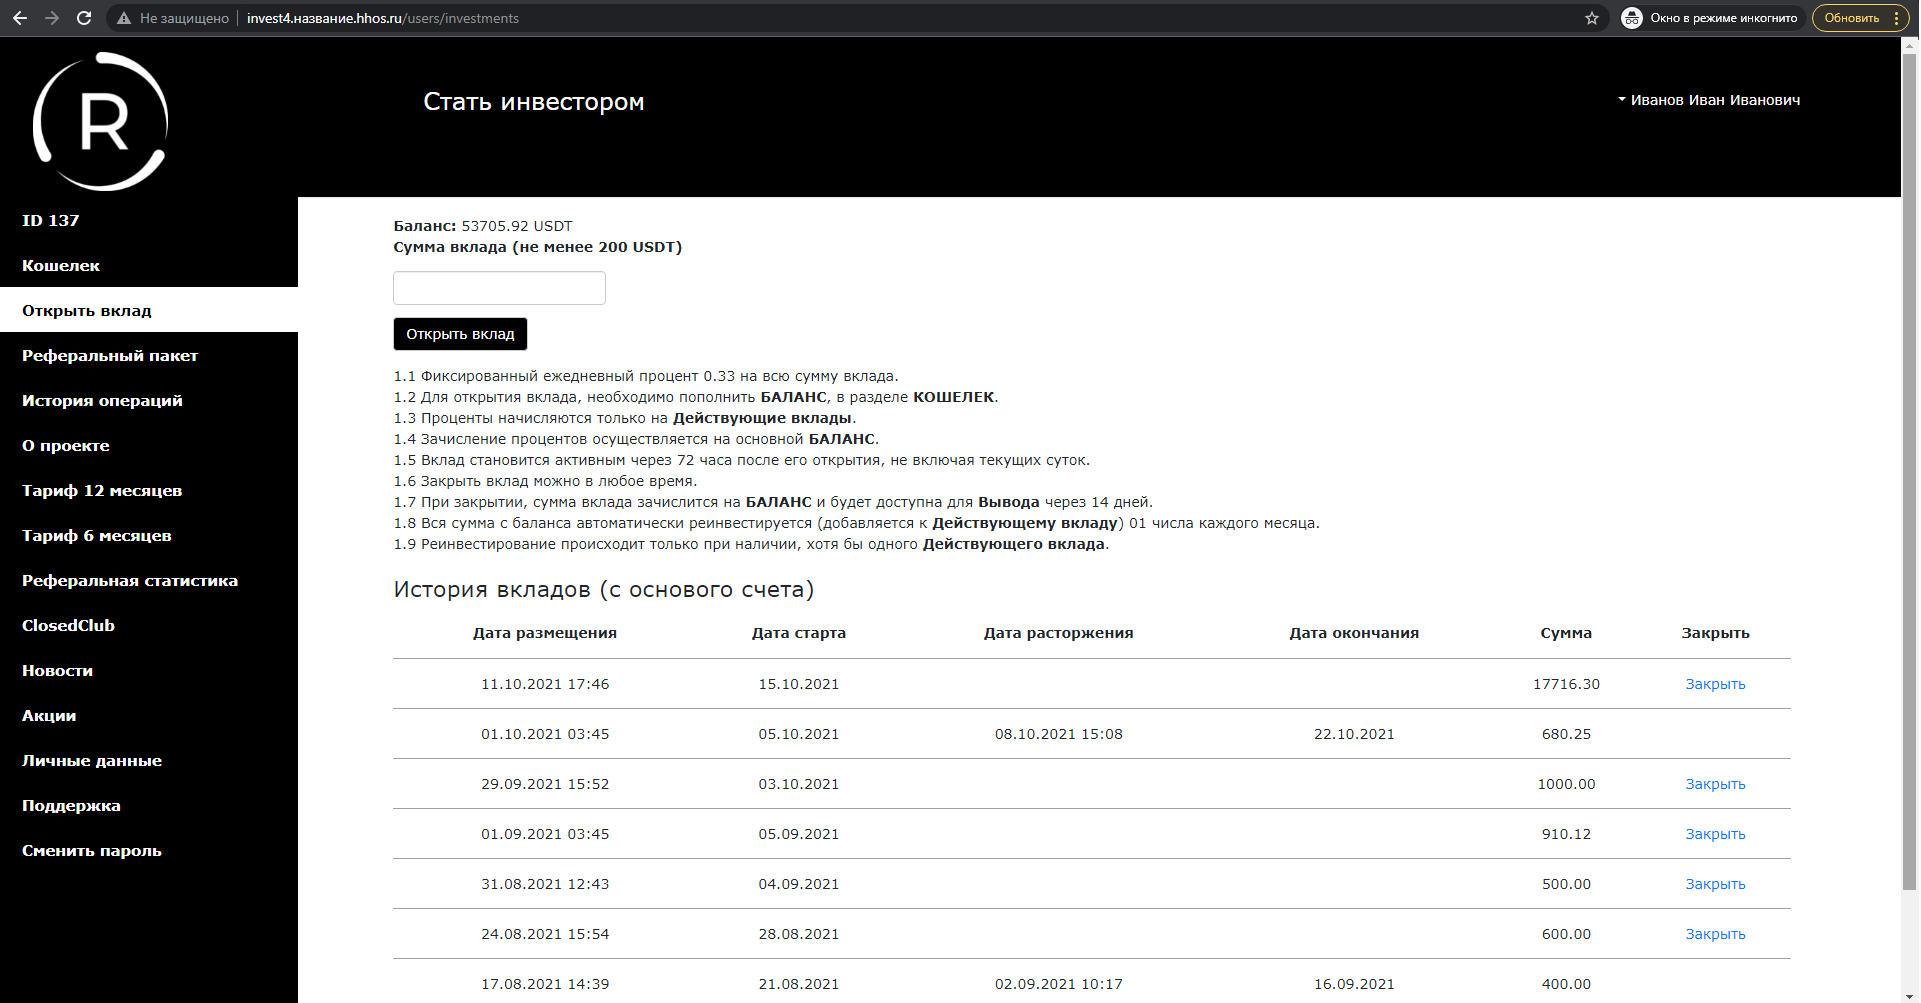1921x1003 pixels.
Task: Click the end date 16.09.2021
Action: pos(1354,984)
